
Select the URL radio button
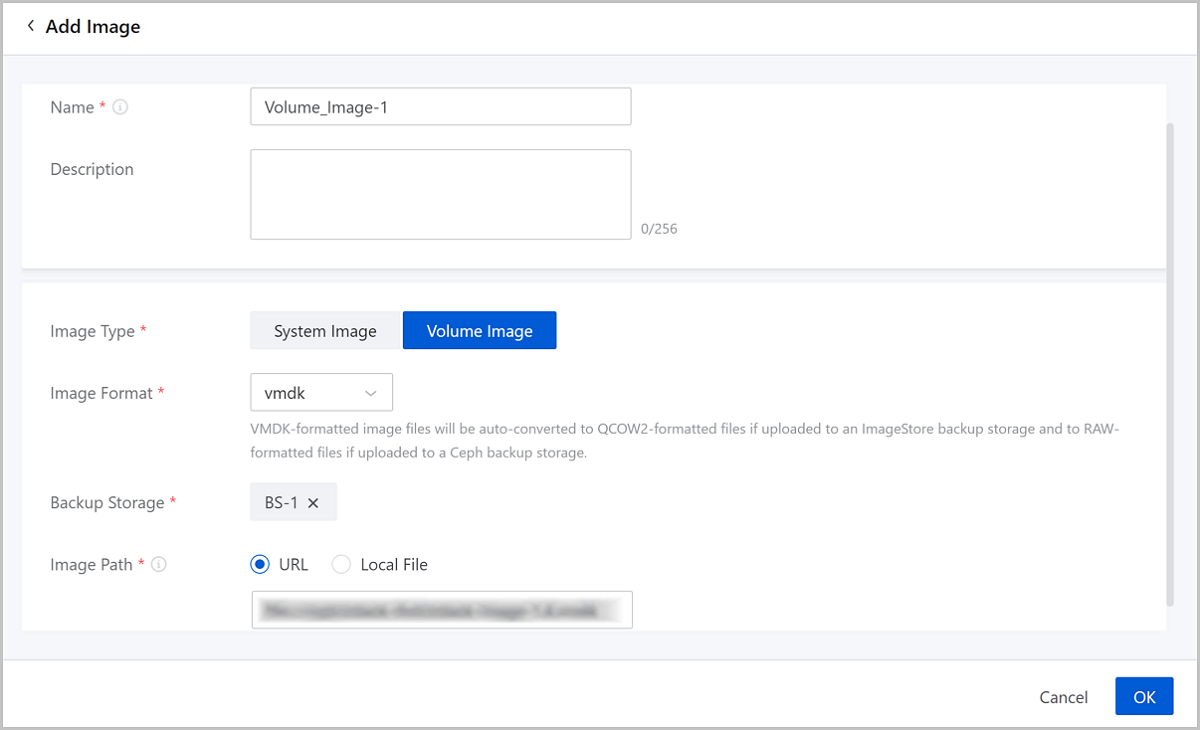click(x=260, y=565)
